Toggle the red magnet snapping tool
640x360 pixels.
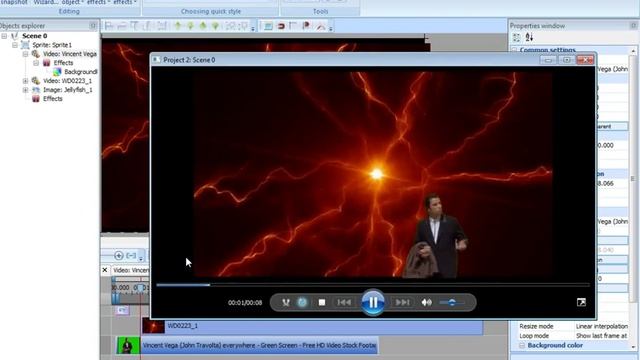[281, 26]
